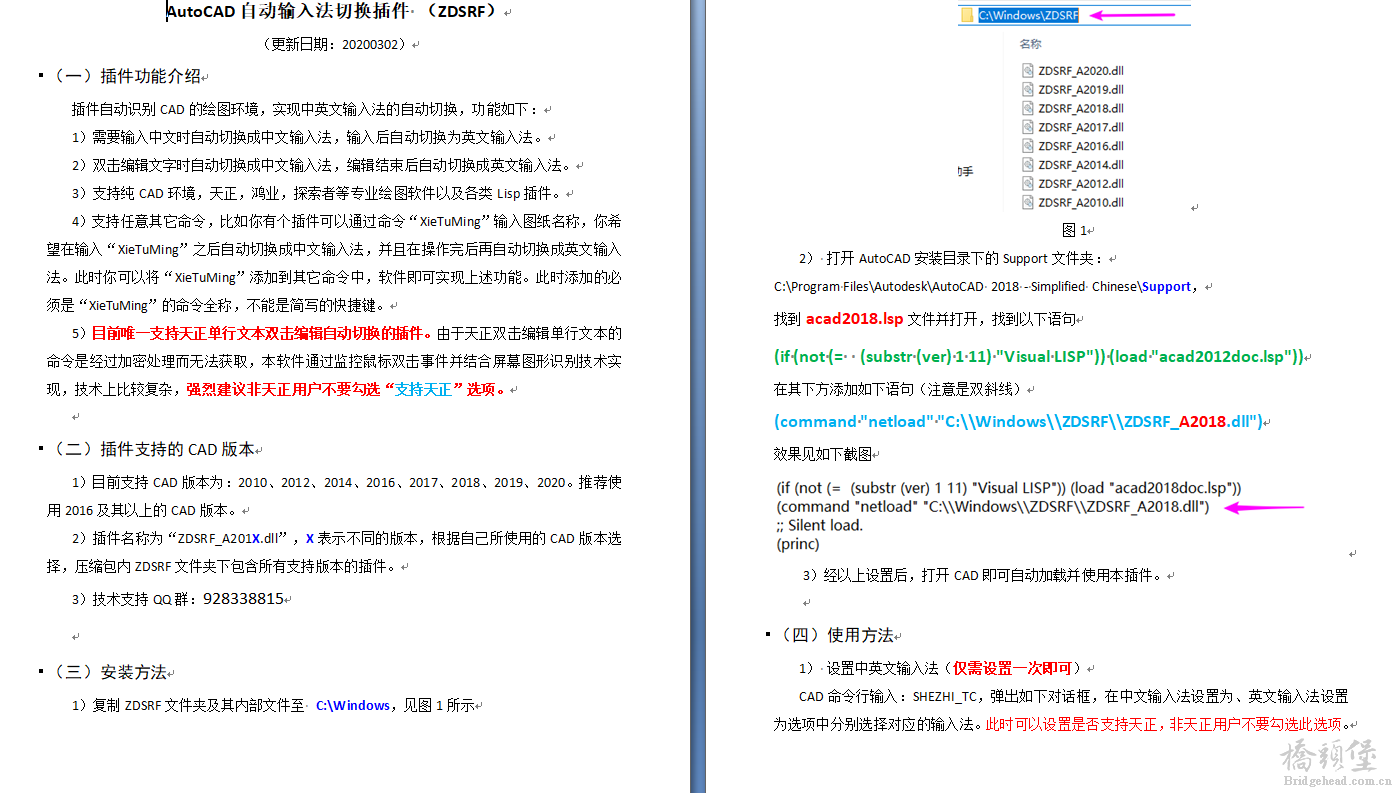Viewport: 1399px width, 793px height.
Task: Click the ZDSRF_A2016.dll file name
Action: click(1080, 146)
